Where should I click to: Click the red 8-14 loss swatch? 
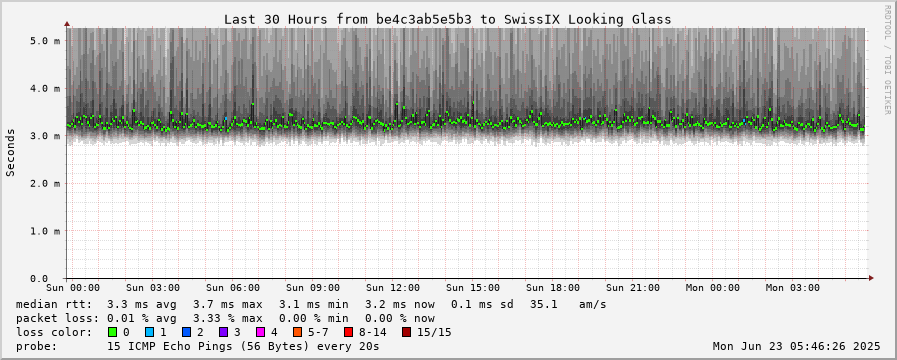(348, 333)
